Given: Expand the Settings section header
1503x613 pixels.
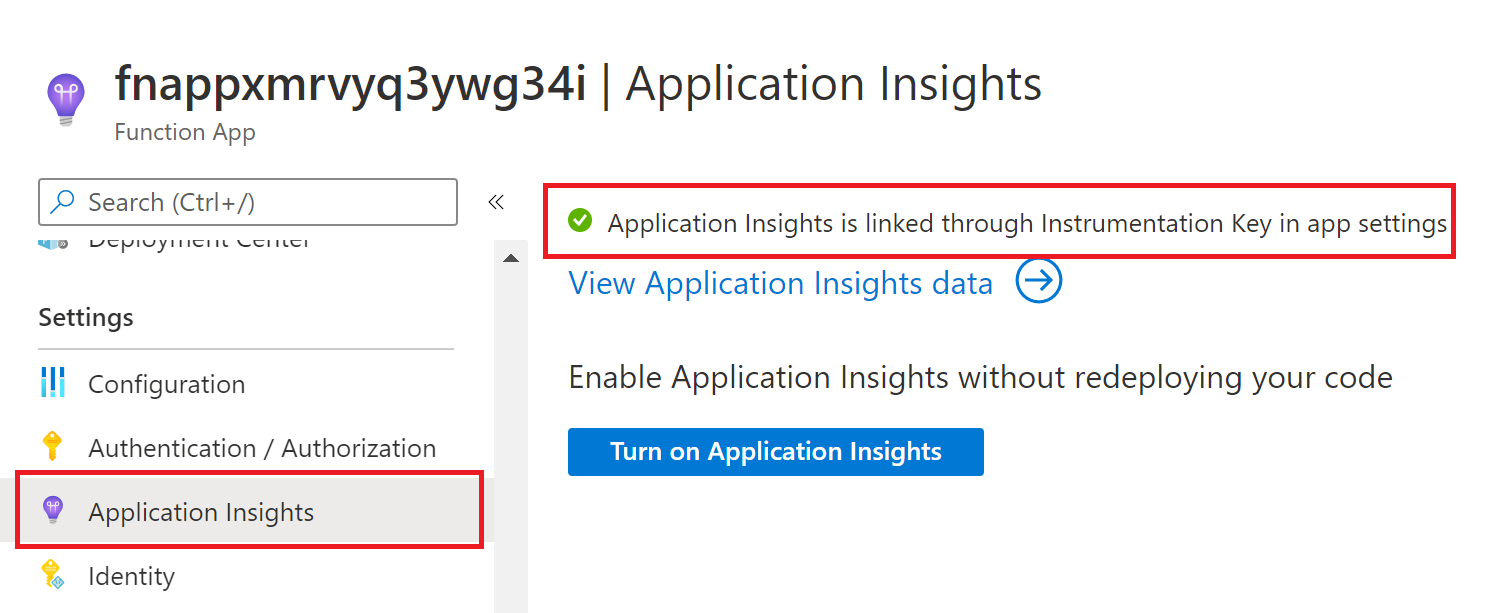Looking at the screenshot, I should (x=85, y=317).
